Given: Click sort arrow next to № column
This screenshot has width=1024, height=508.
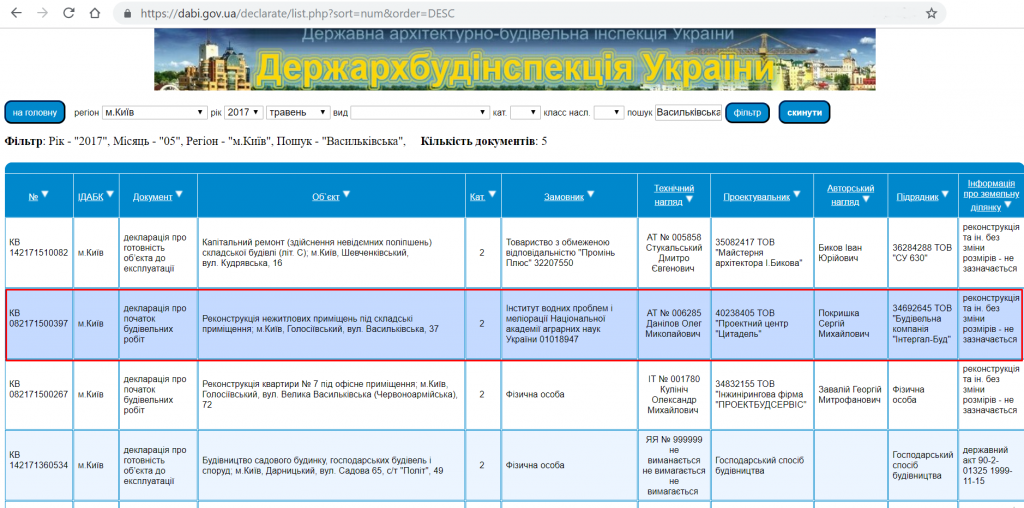Looking at the screenshot, I should point(45,194).
